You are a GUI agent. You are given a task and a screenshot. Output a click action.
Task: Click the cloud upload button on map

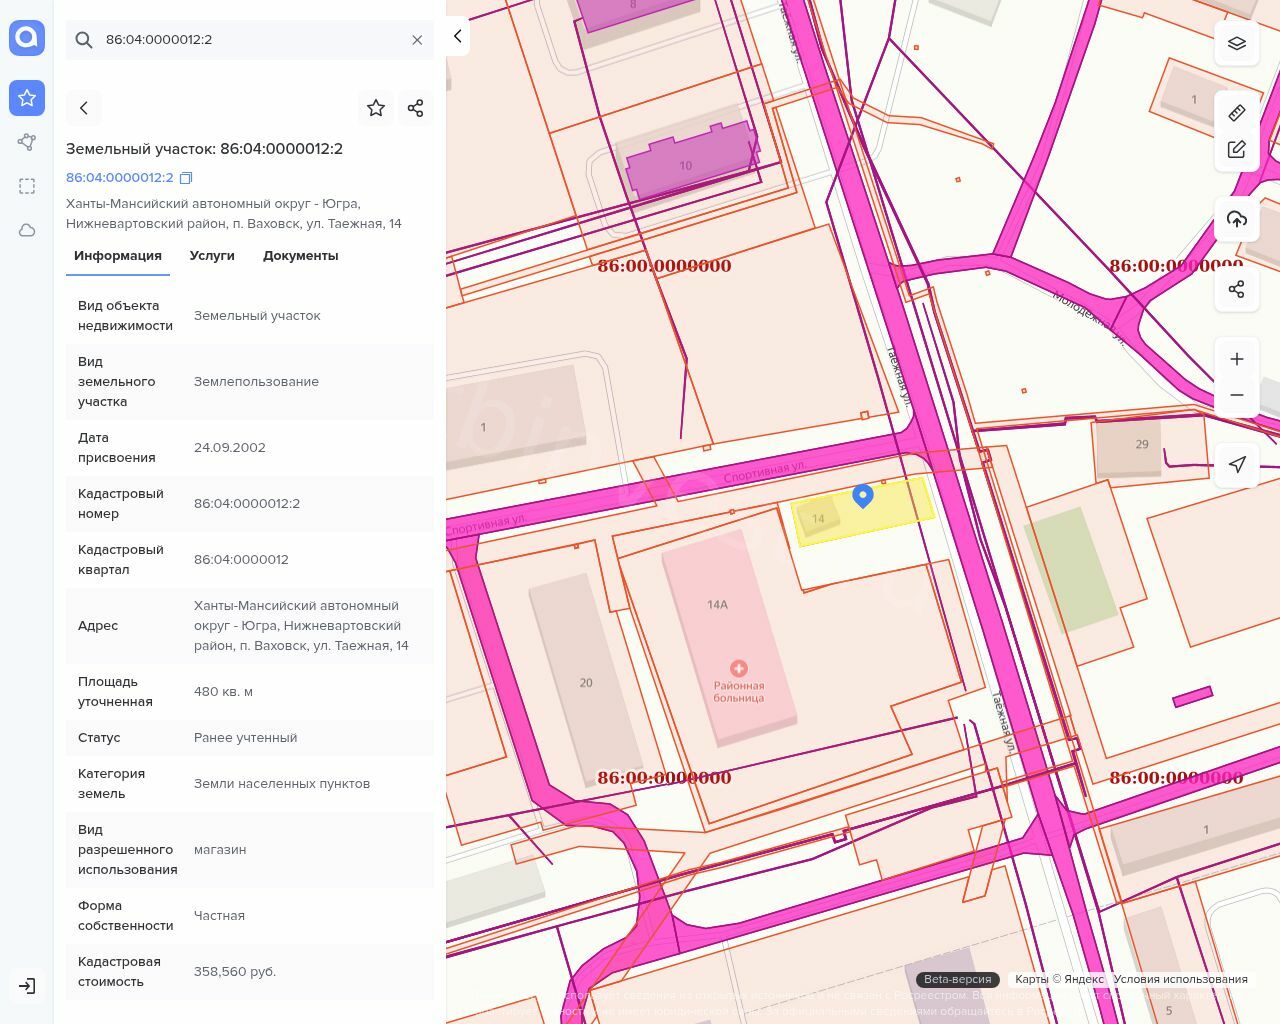1237,219
